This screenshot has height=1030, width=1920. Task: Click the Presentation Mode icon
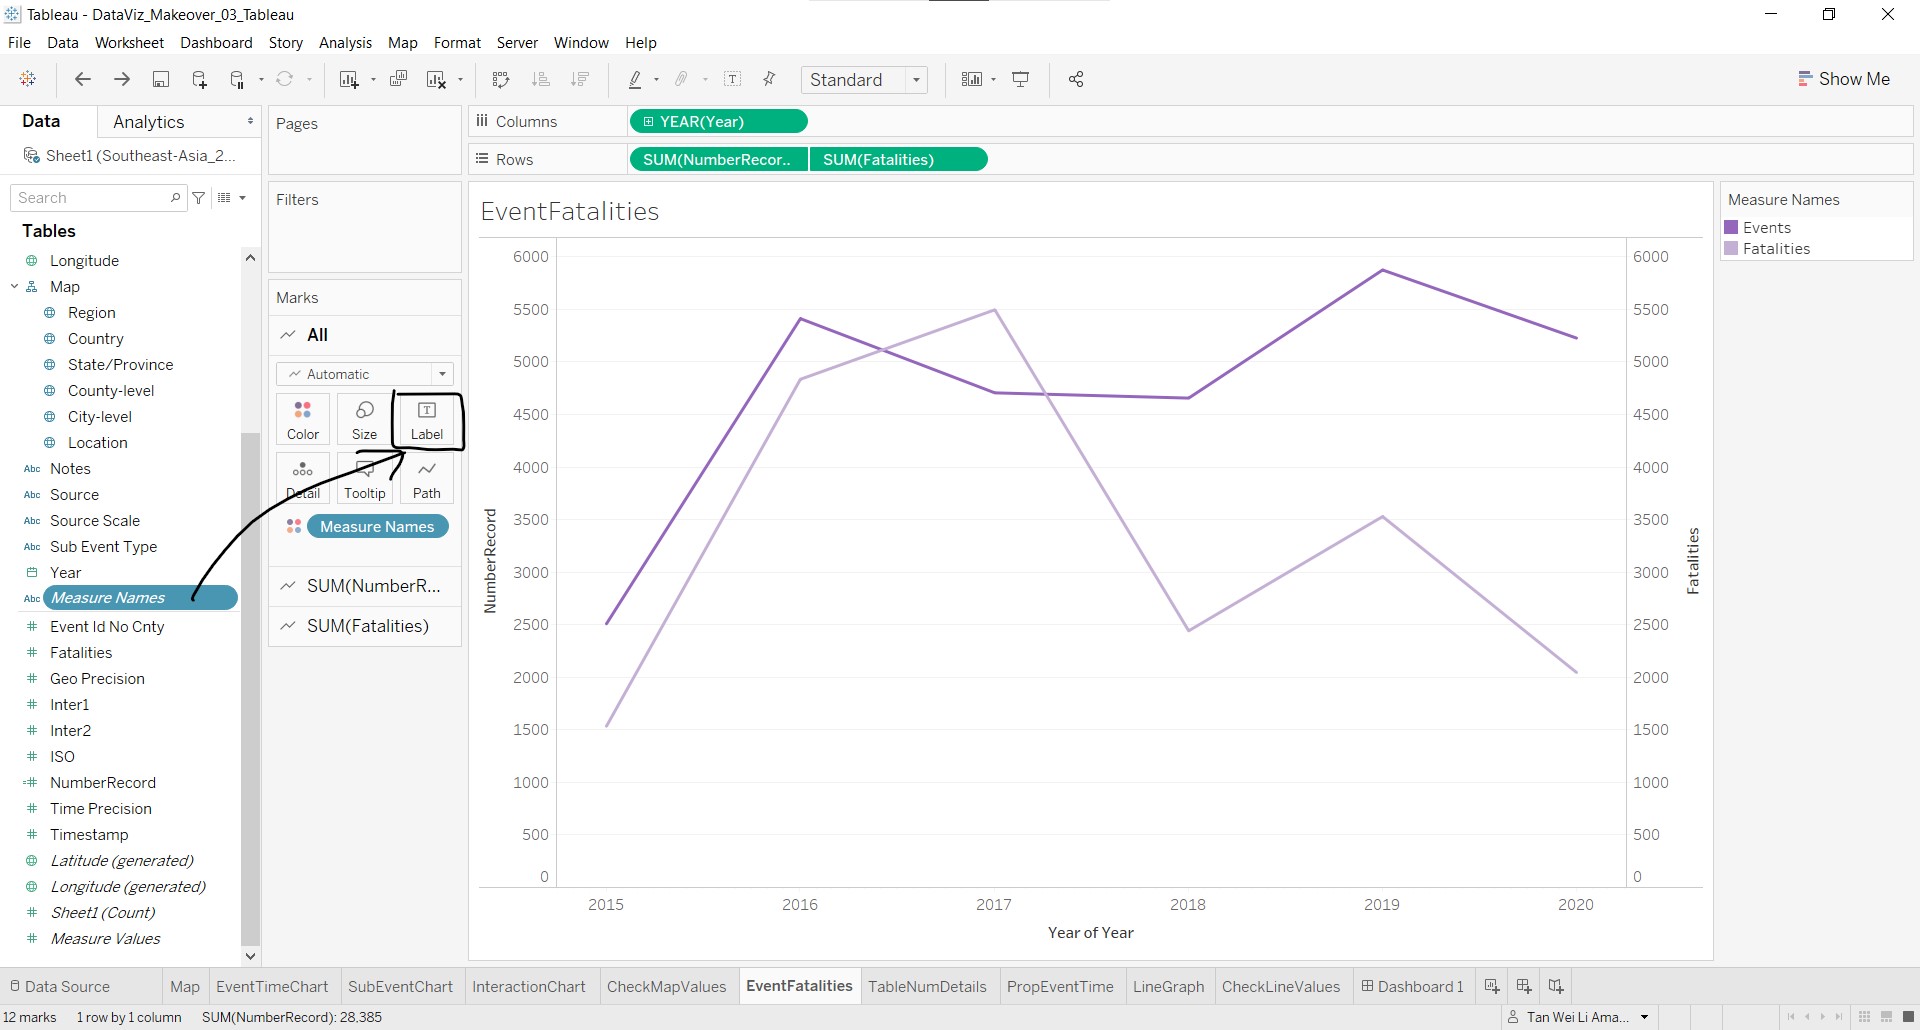coord(1021,80)
